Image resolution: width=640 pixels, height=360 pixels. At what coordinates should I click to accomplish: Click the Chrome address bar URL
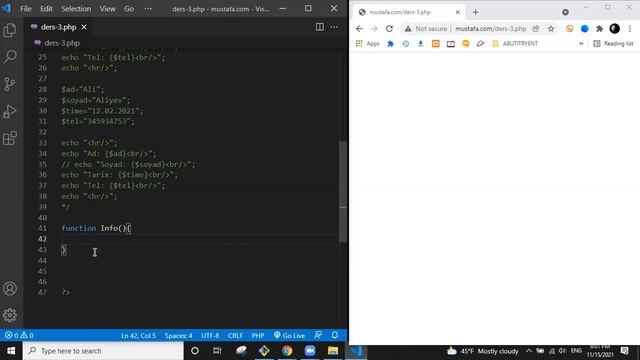click(x=491, y=29)
